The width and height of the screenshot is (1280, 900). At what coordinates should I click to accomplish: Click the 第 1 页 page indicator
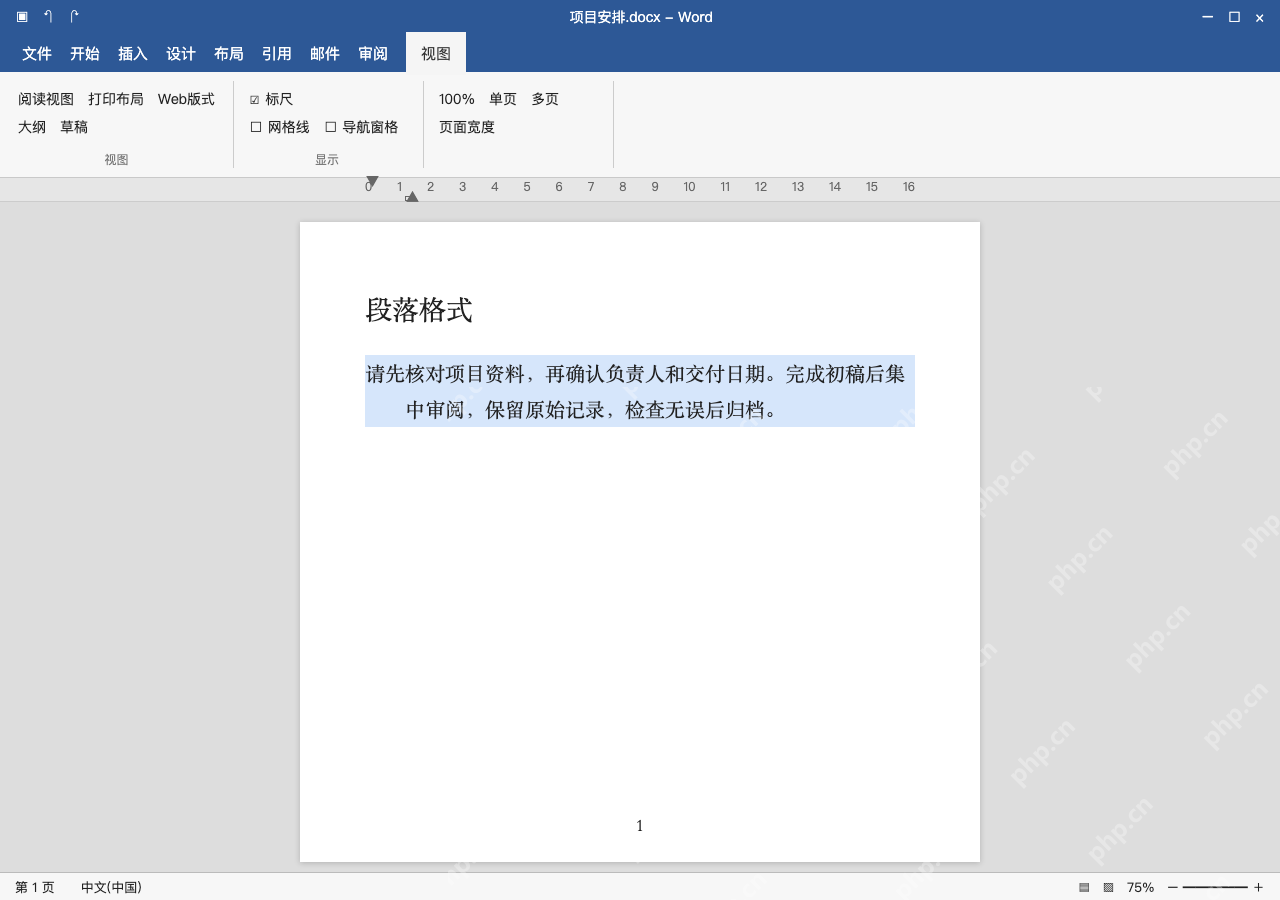[x=35, y=887]
